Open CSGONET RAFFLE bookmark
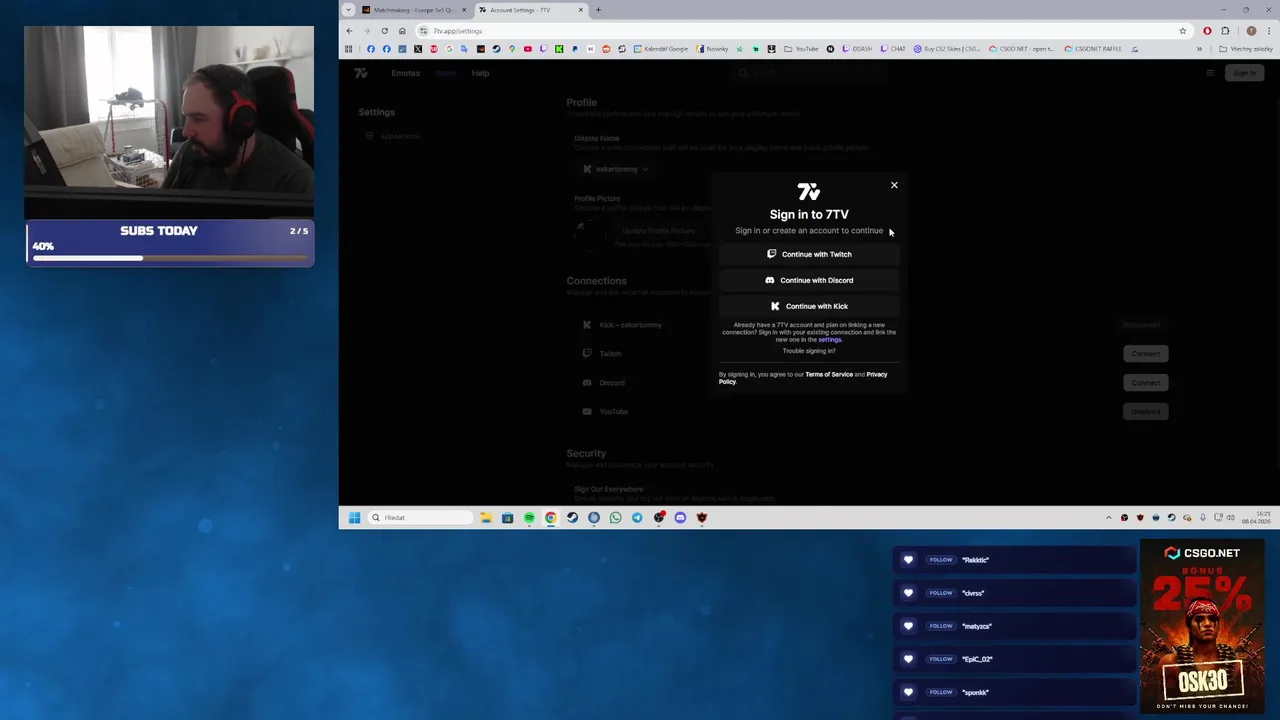The image size is (1280, 720). tap(1093, 49)
